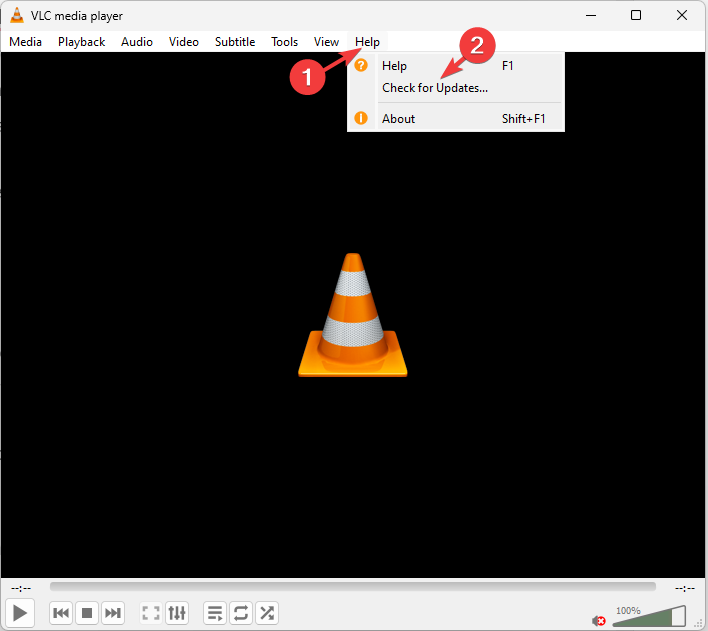Click the elapsed time label
This screenshot has width=708, height=631.
point(21,588)
